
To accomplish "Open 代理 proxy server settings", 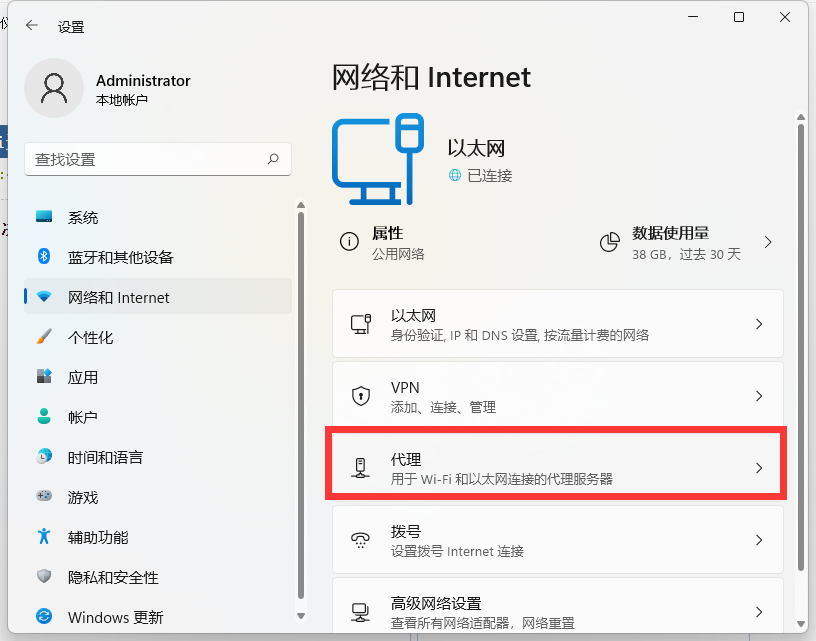I will point(558,468).
